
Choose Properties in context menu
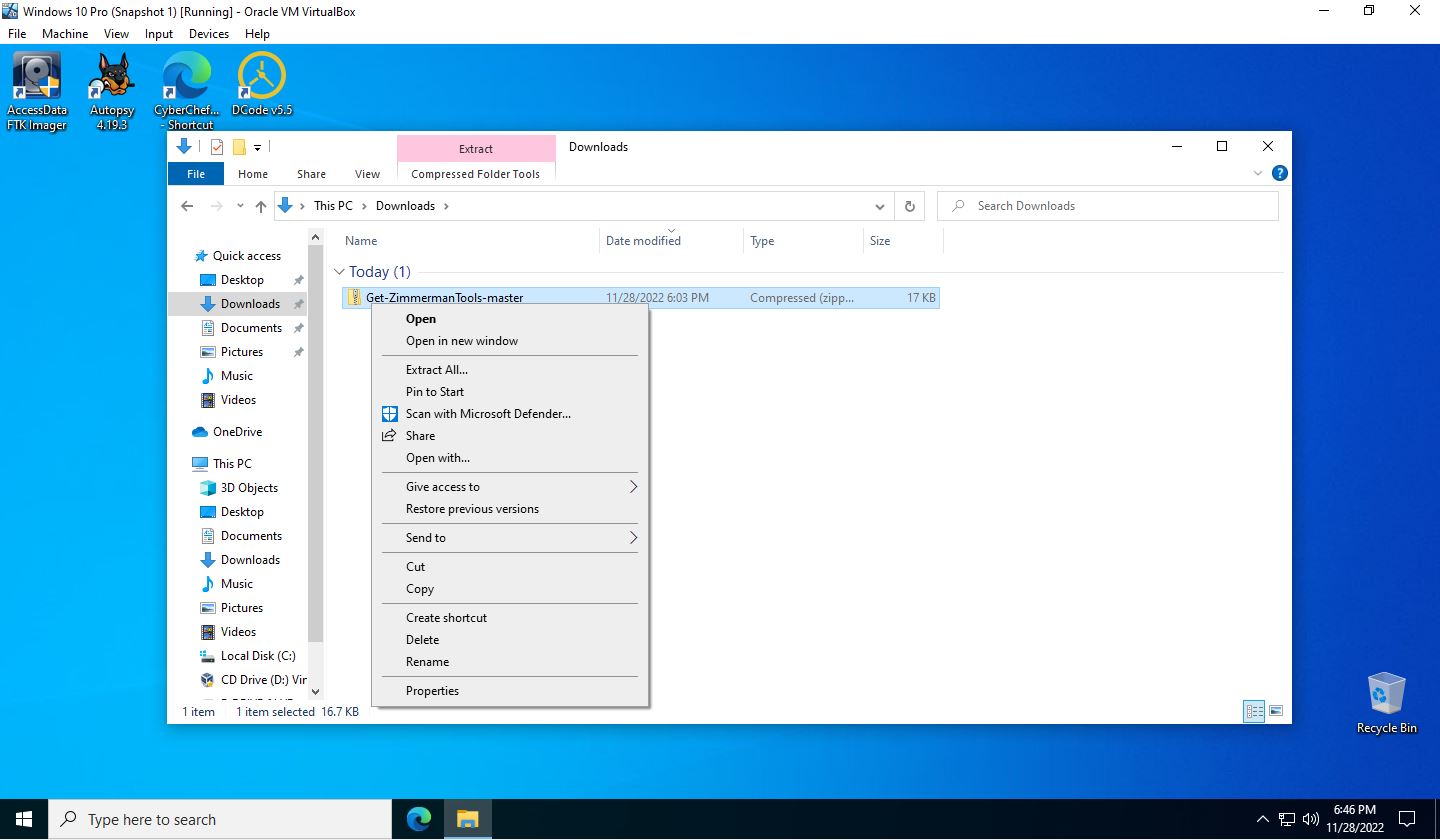(x=509, y=691)
